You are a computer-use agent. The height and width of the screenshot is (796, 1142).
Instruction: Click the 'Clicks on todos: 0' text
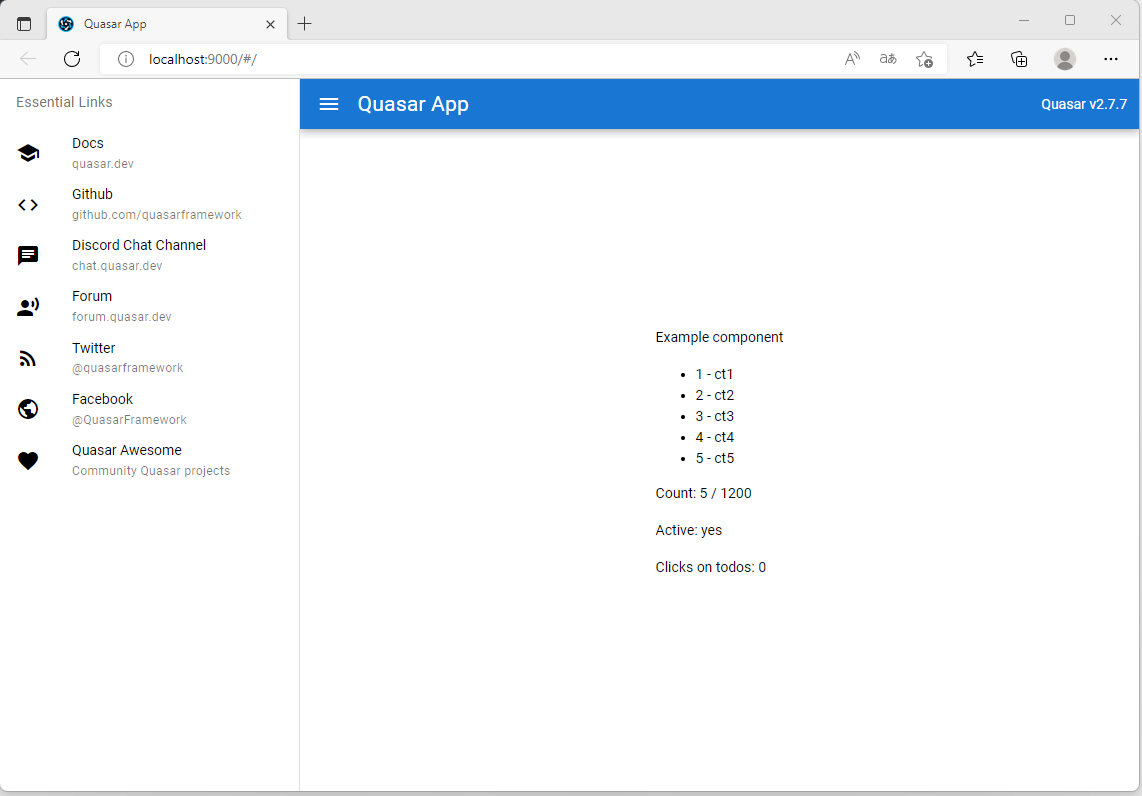point(710,567)
